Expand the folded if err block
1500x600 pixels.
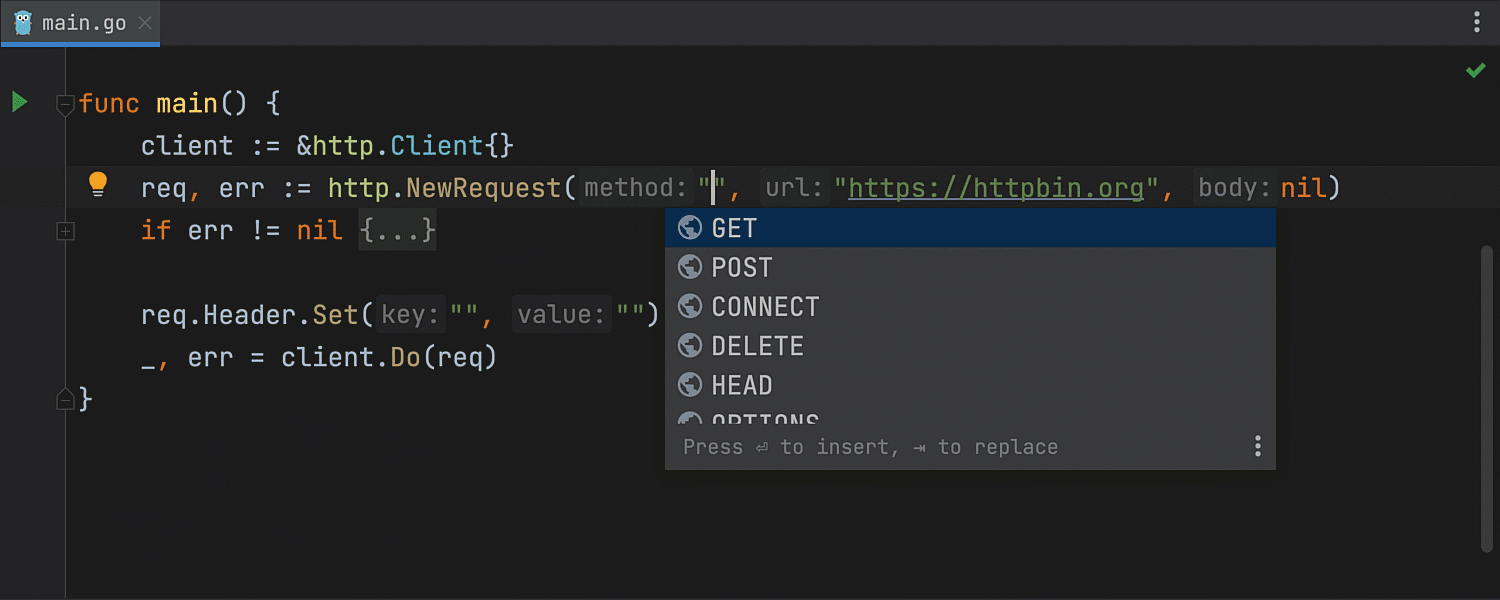[65, 231]
